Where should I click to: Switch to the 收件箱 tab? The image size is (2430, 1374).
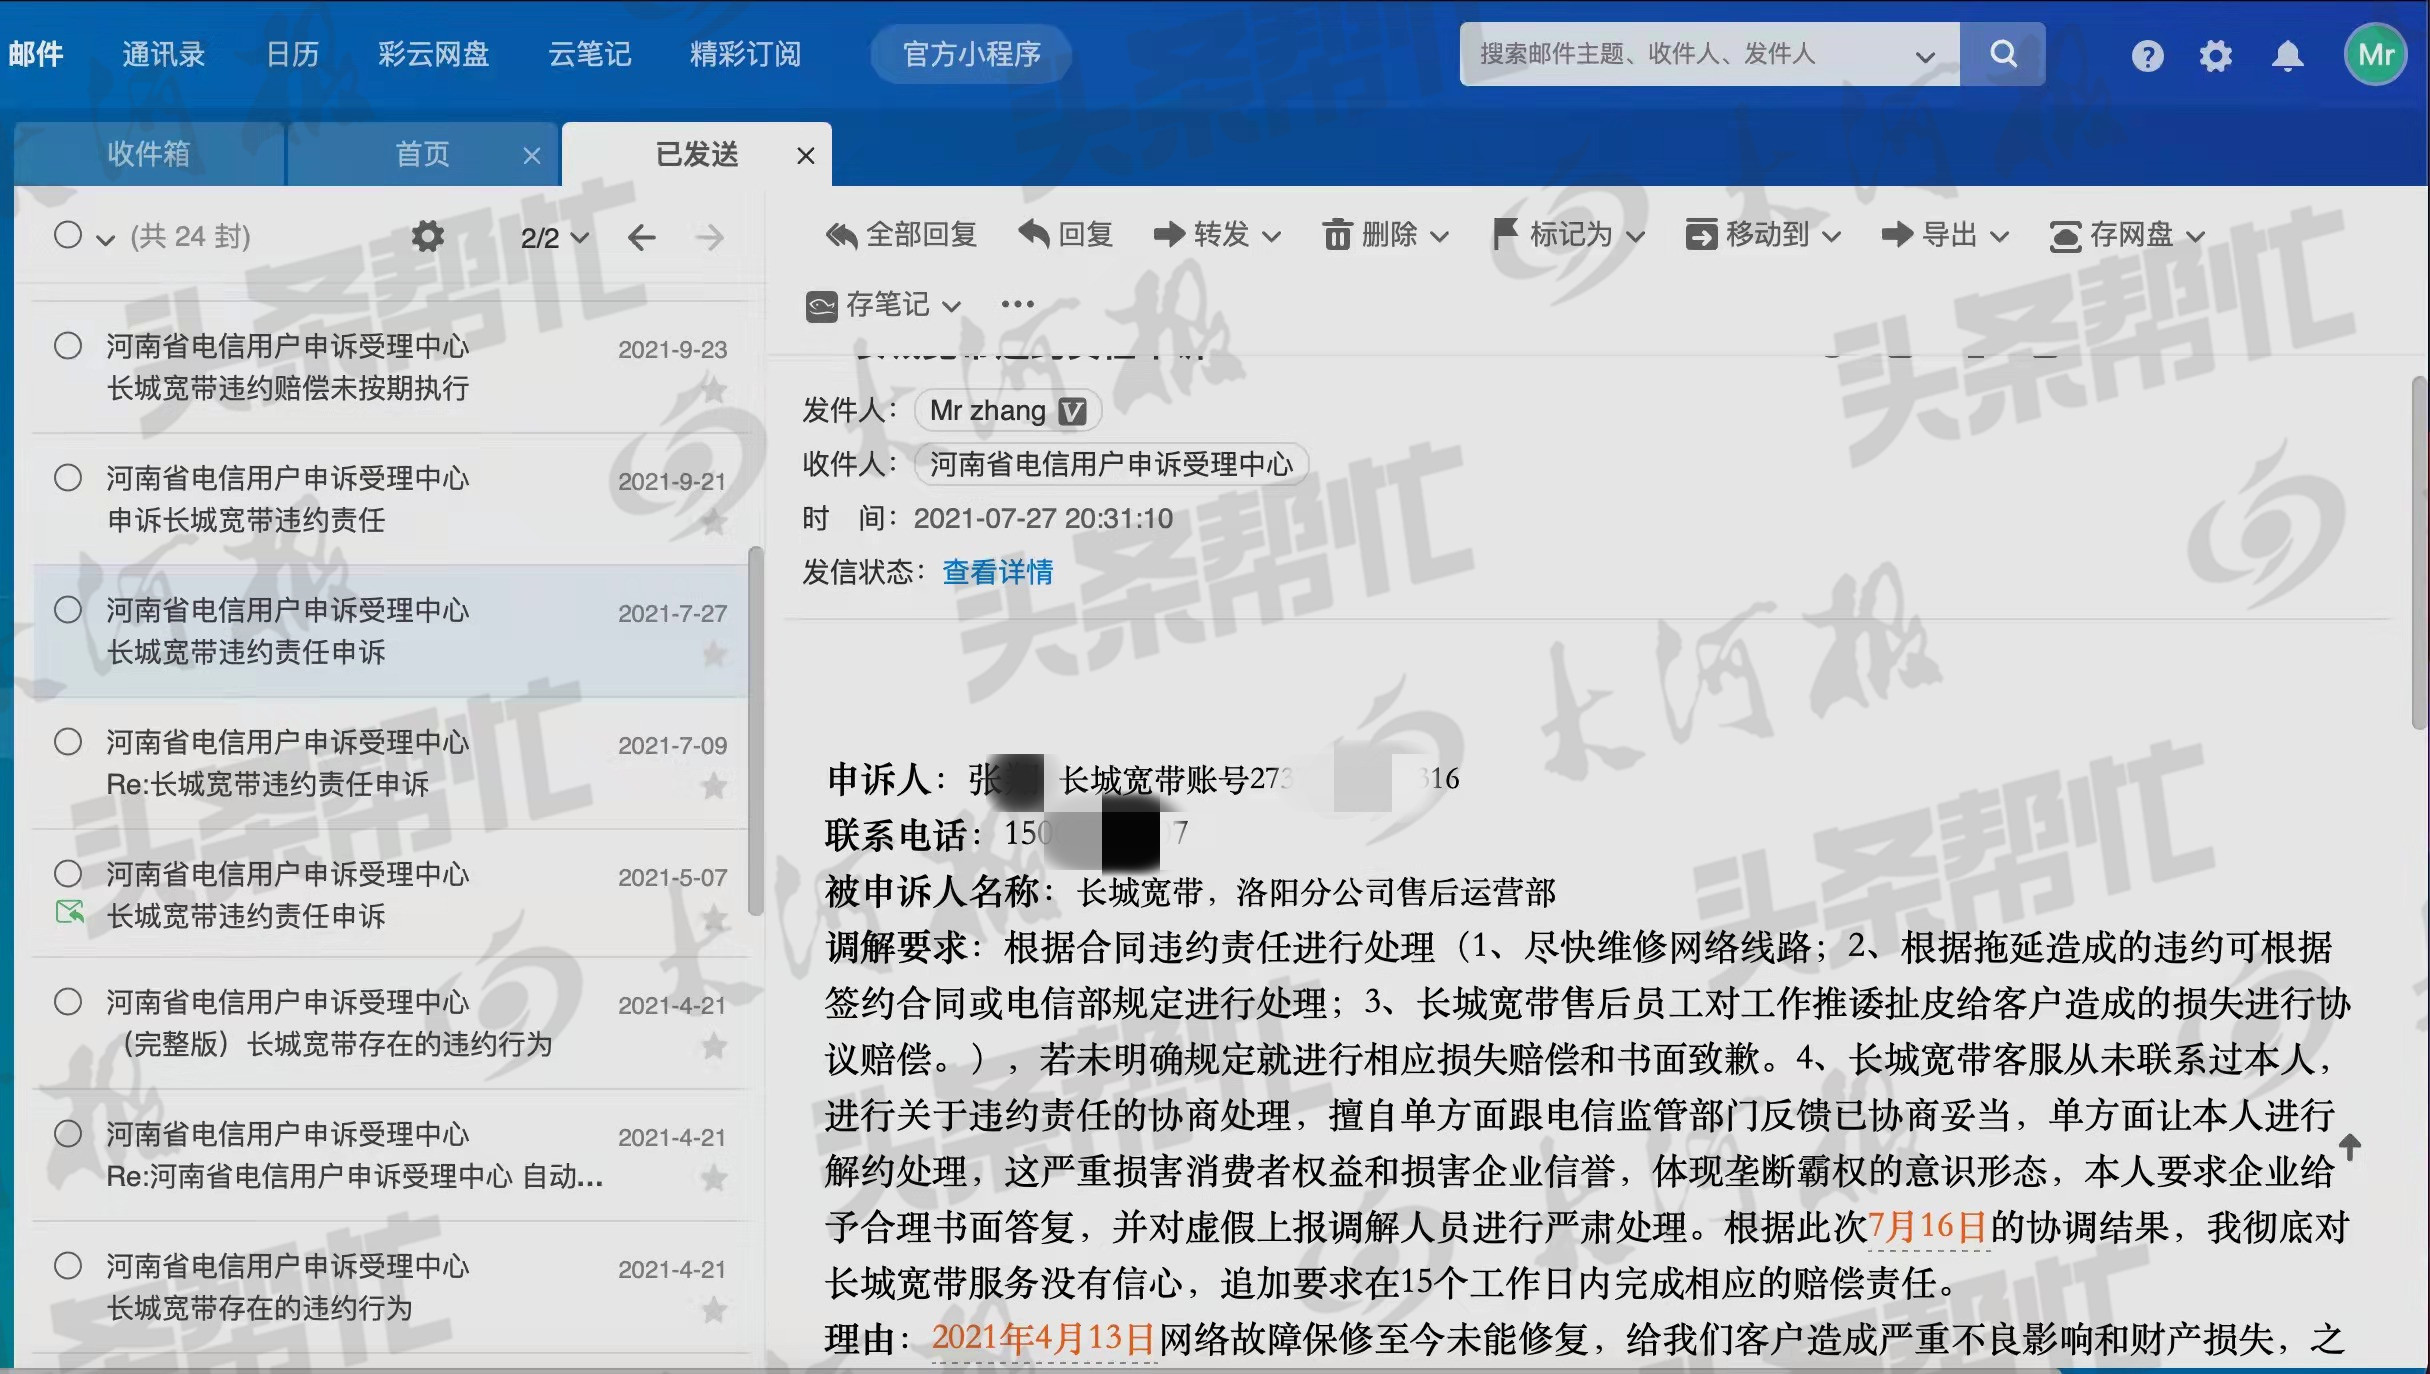click(x=149, y=154)
